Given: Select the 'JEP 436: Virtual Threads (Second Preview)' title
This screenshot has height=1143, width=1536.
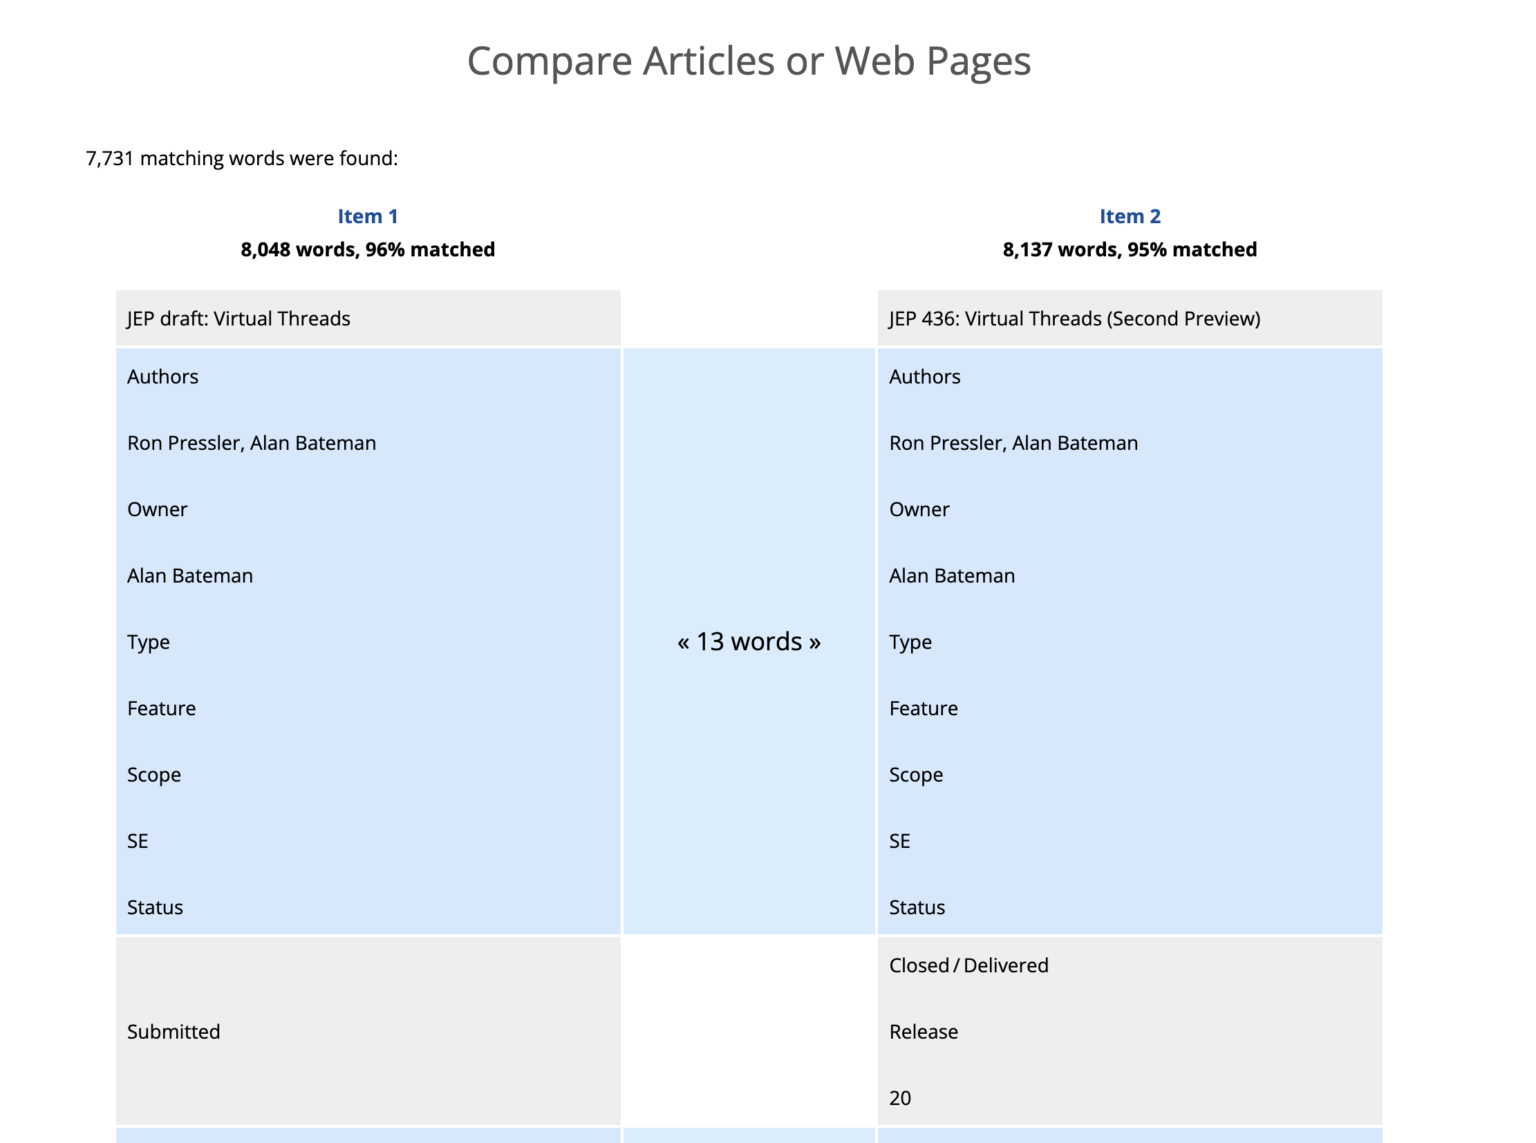Looking at the screenshot, I should point(1075,318).
